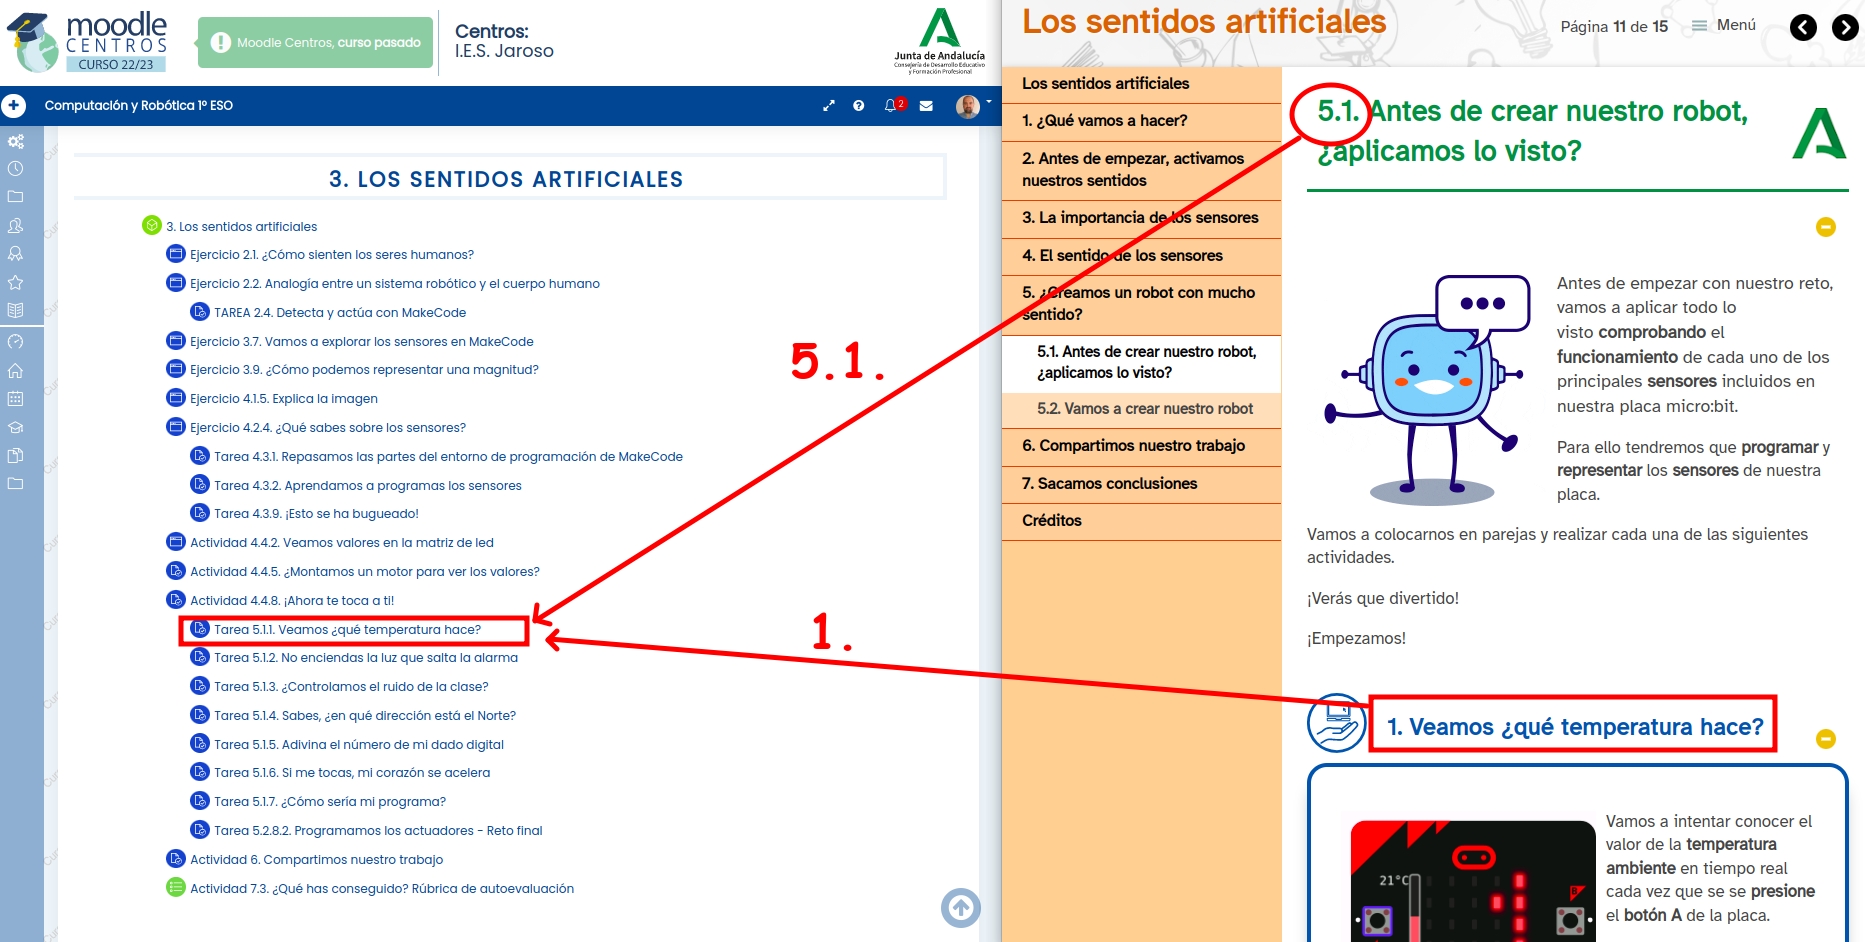Select '5.2. Vamos a crear nuestro robot'
Screen dimensions: 1865x942
pyautogui.click(x=1141, y=409)
